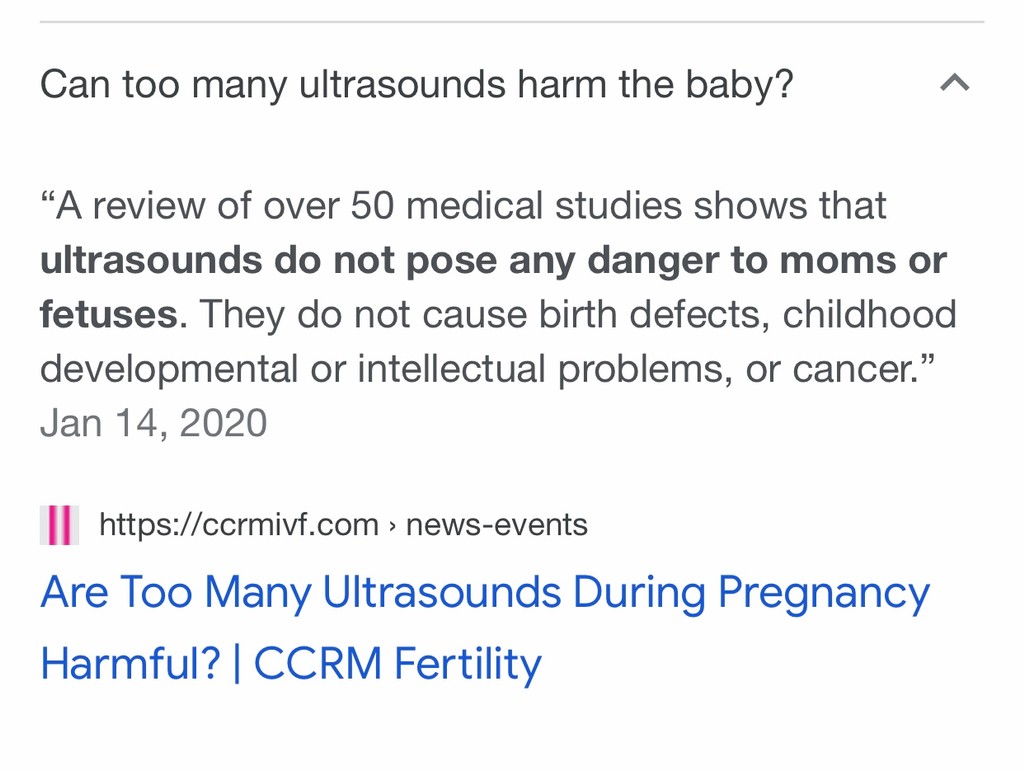The height and width of the screenshot is (770, 1024).
Task: Click the 'They do not cause birth defects' sentence
Action: click(481, 315)
